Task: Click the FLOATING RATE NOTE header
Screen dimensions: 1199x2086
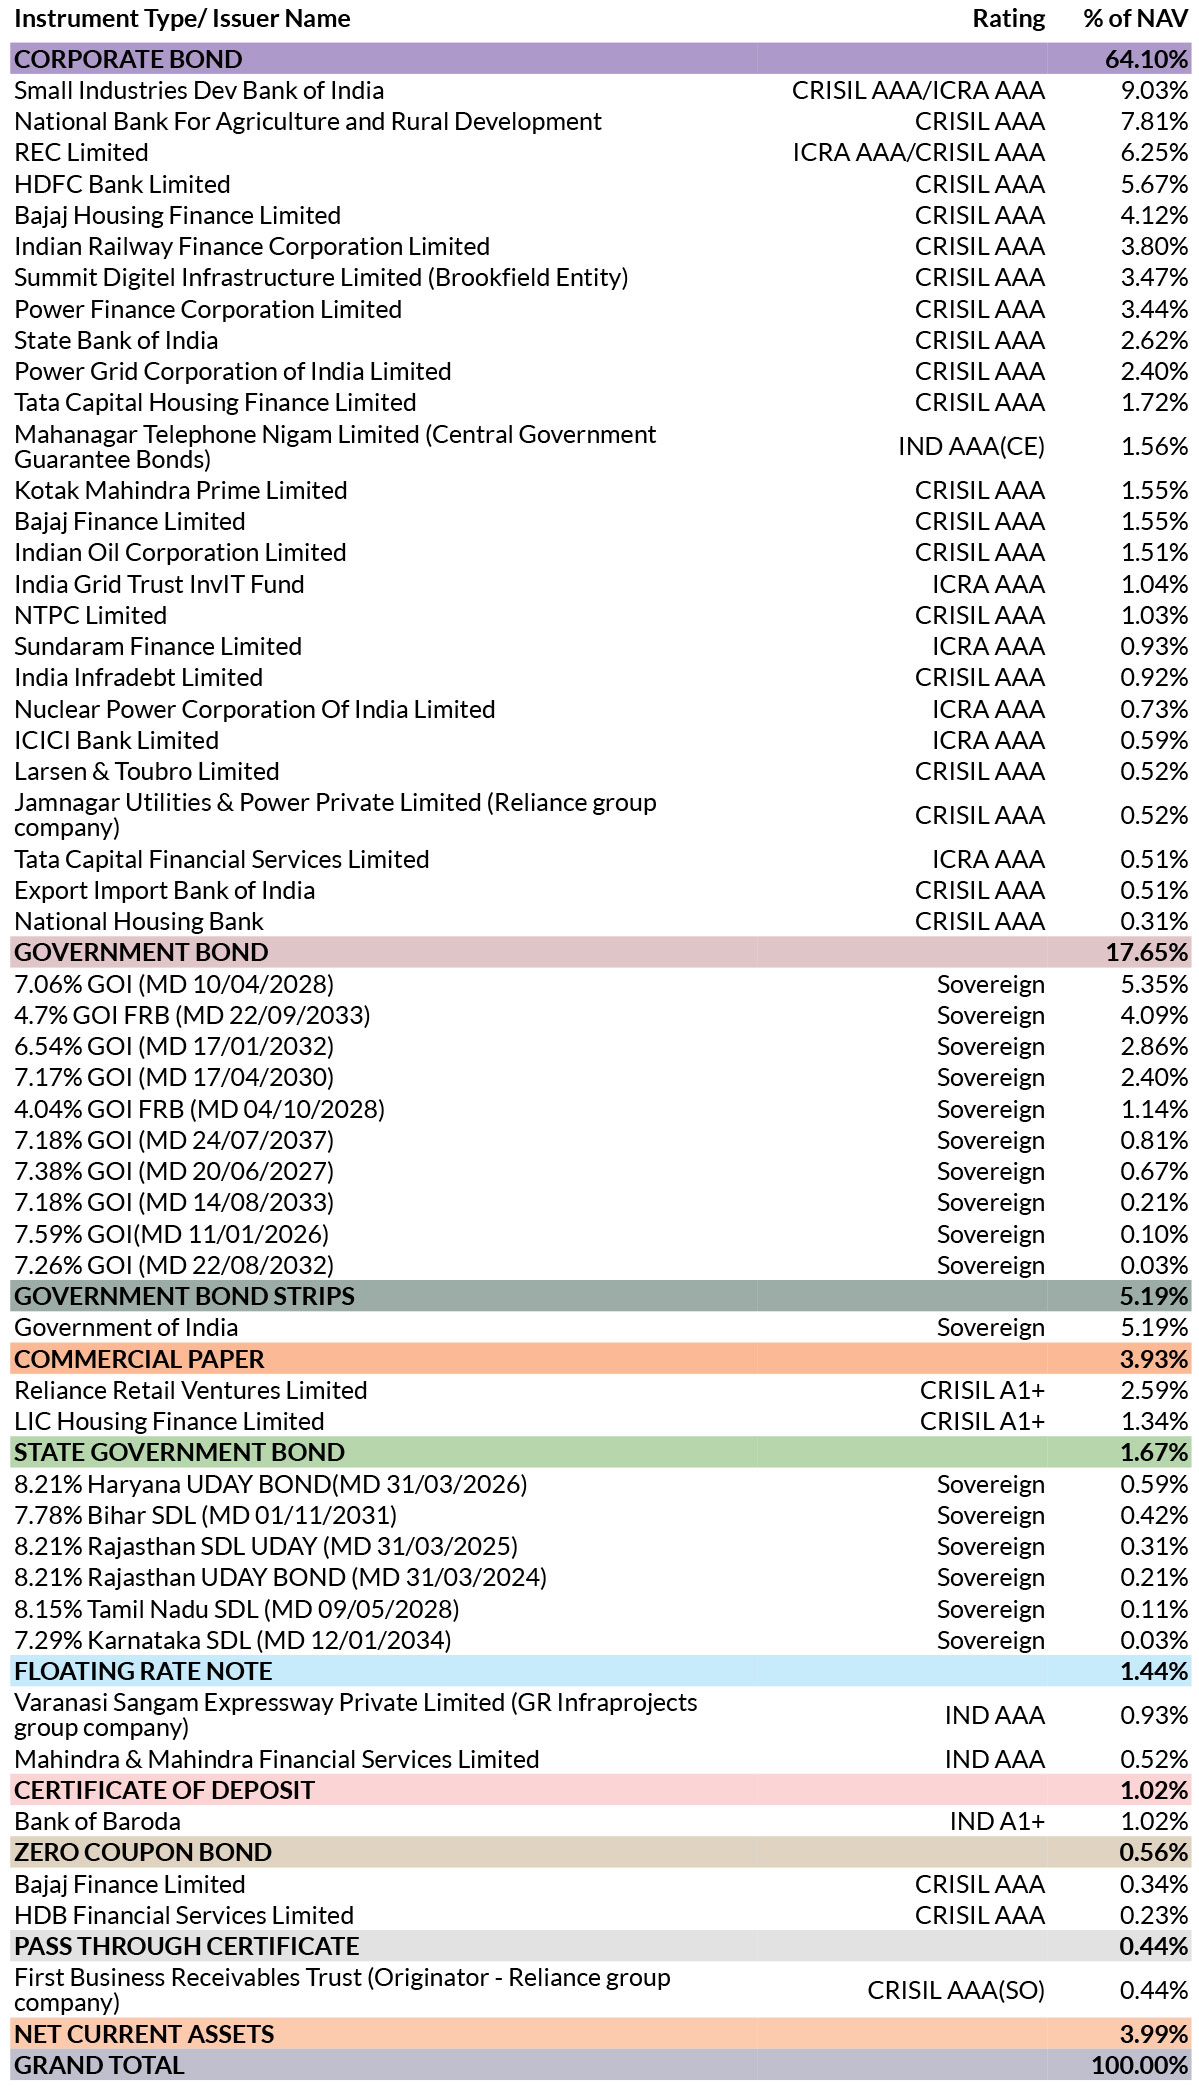Action: pyautogui.click(x=600, y=1671)
